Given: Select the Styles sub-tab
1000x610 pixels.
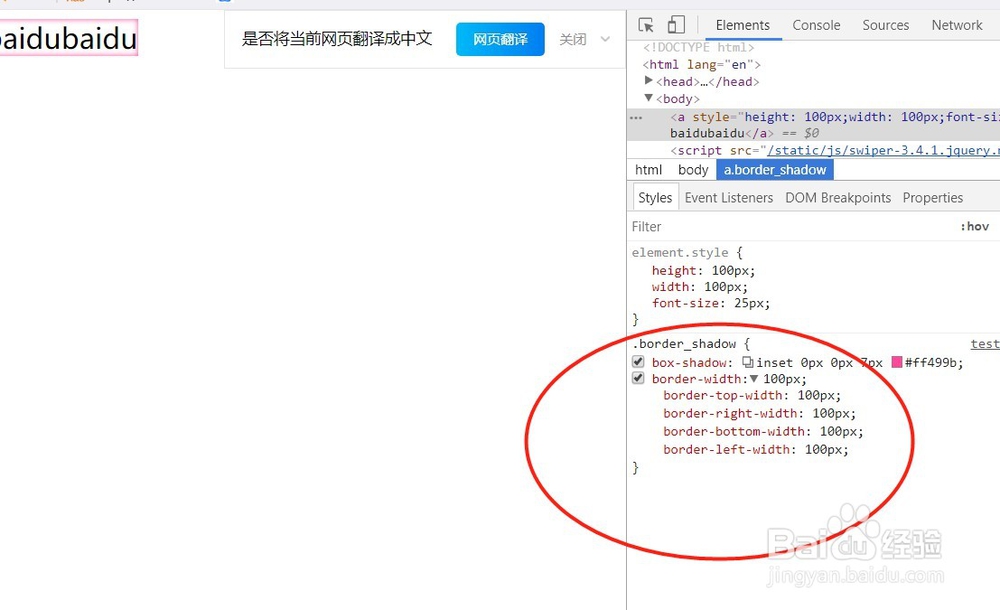Looking at the screenshot, I should pyautogui.click(x=655, y=198).
